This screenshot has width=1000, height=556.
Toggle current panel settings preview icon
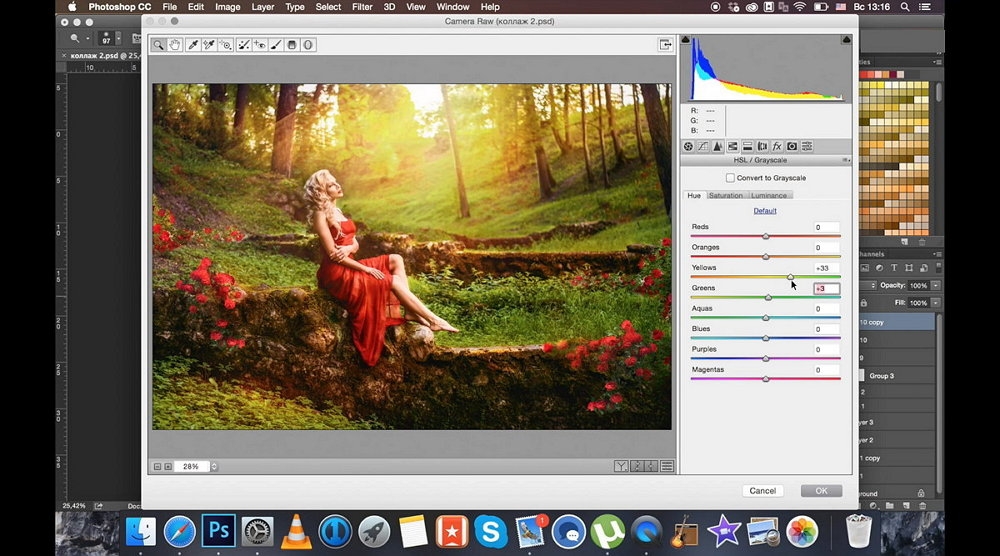[x=667, y=467]
